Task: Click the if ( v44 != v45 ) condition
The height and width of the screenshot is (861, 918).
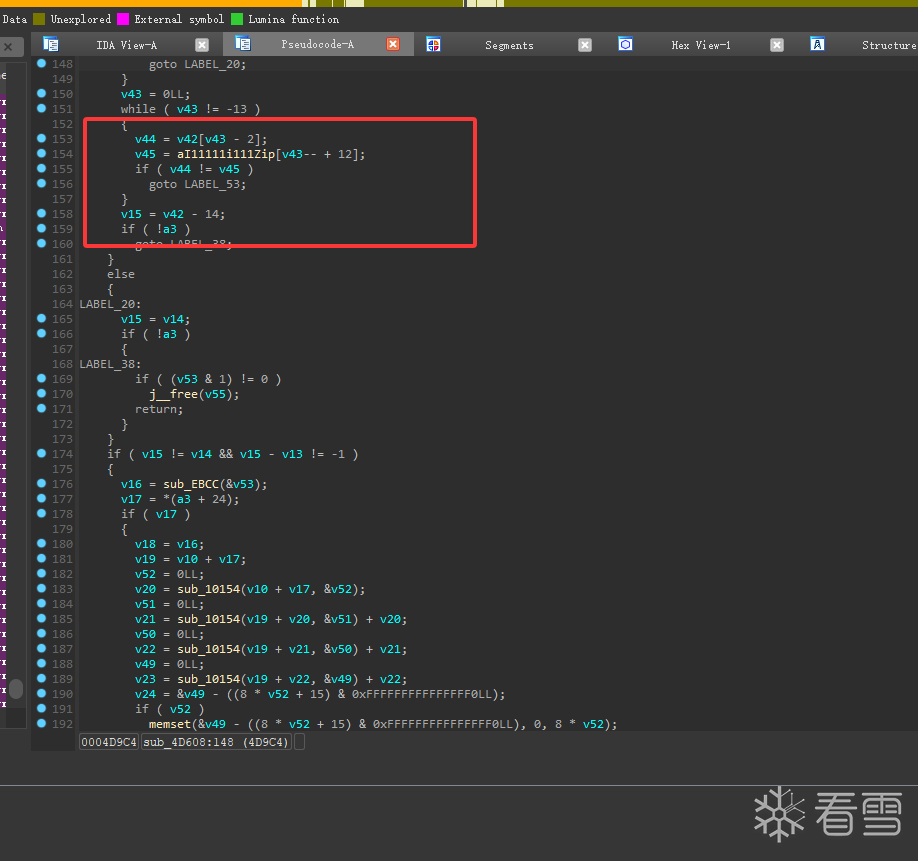Action: [x=194, y=169]
